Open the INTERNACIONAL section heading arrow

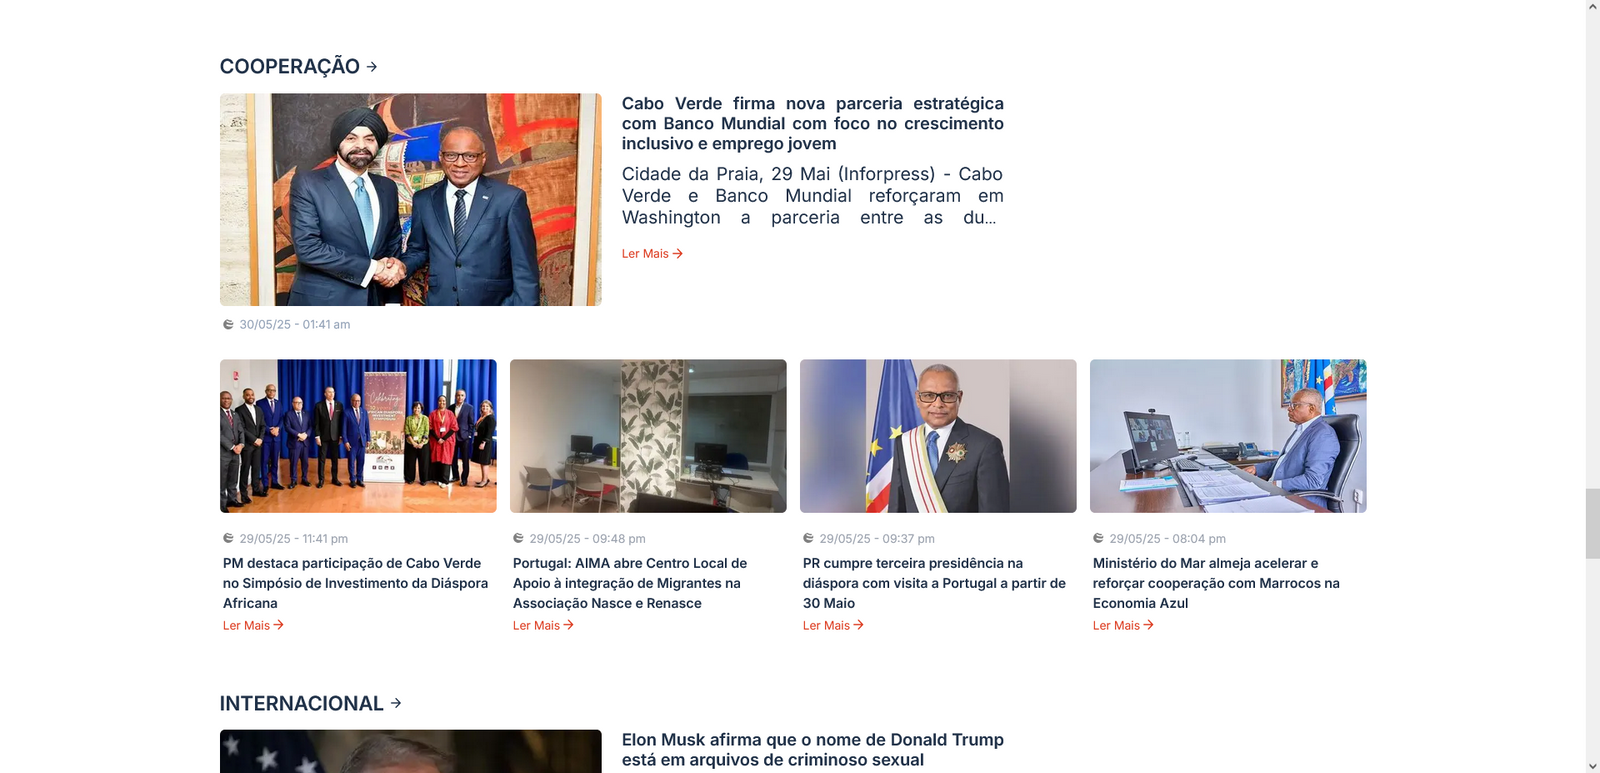(396, 704)
